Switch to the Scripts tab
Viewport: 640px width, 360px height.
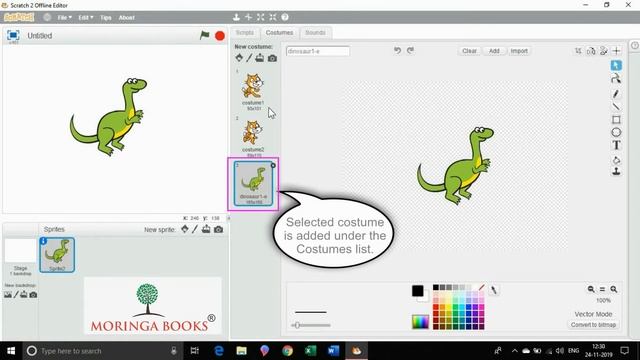click(x=244, y=33)
